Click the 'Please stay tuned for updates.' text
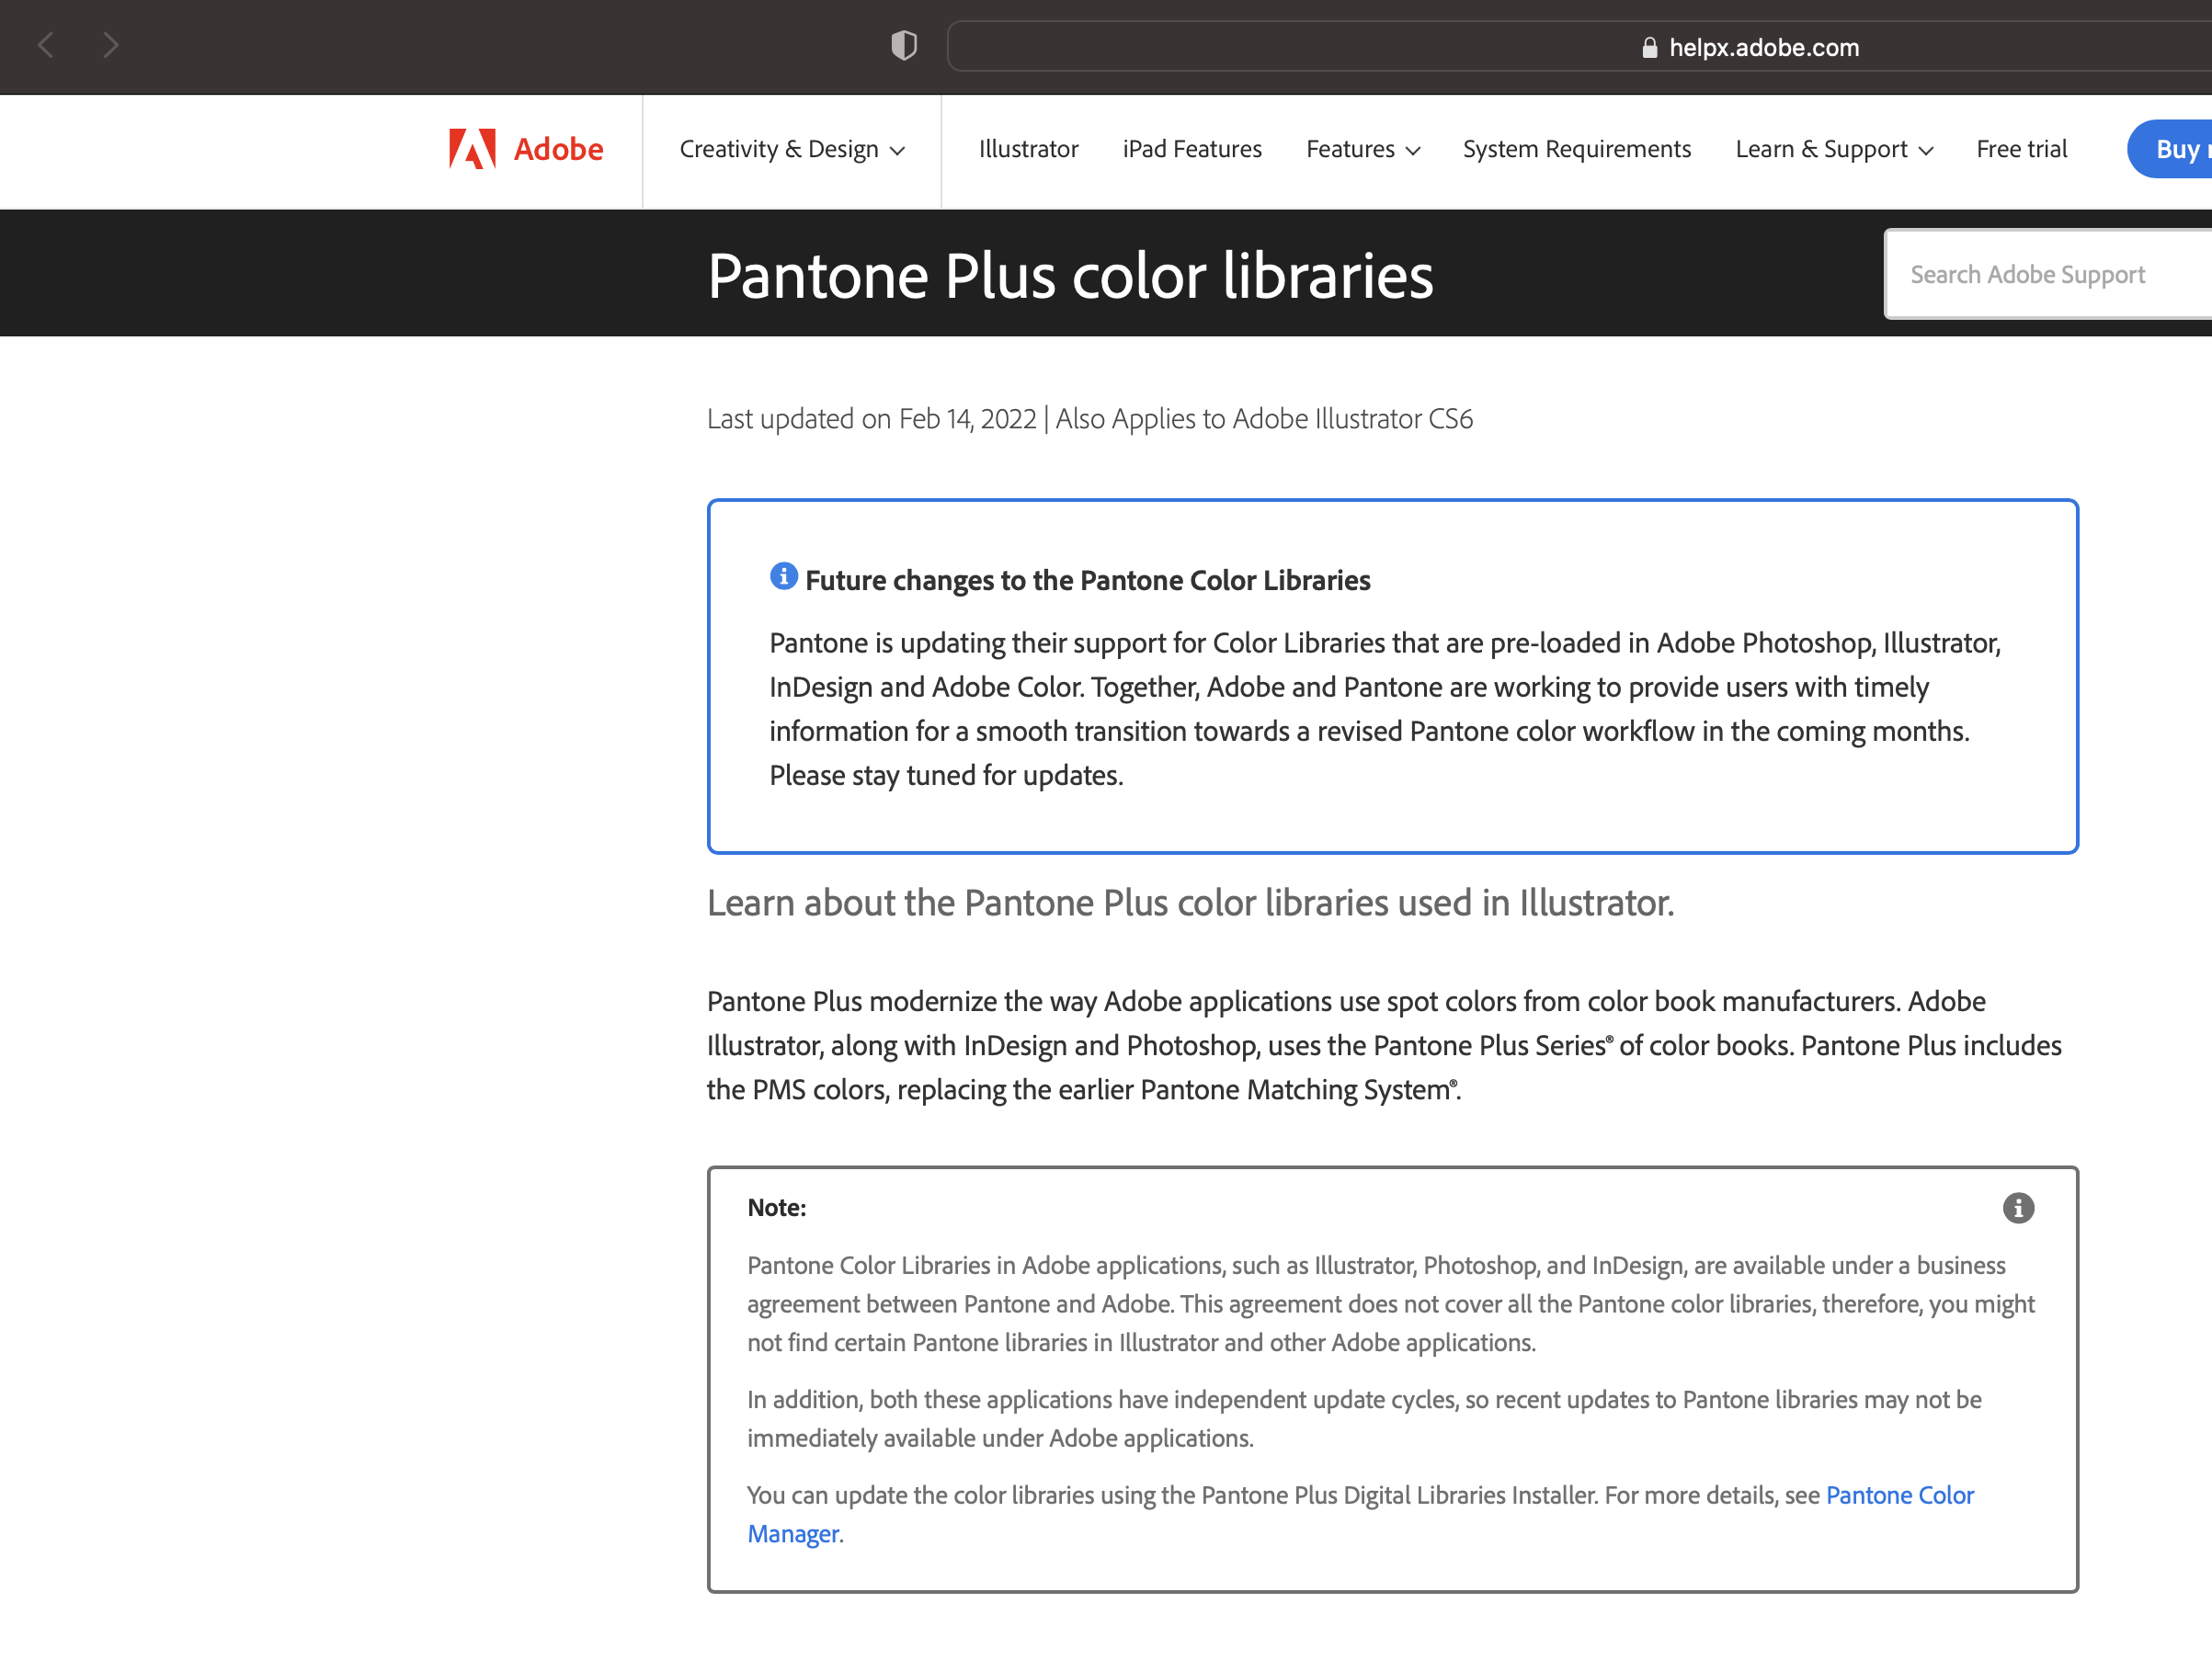Image resolution: width=2212 pixels, height=1660 pixels. [x=946, y=775]
